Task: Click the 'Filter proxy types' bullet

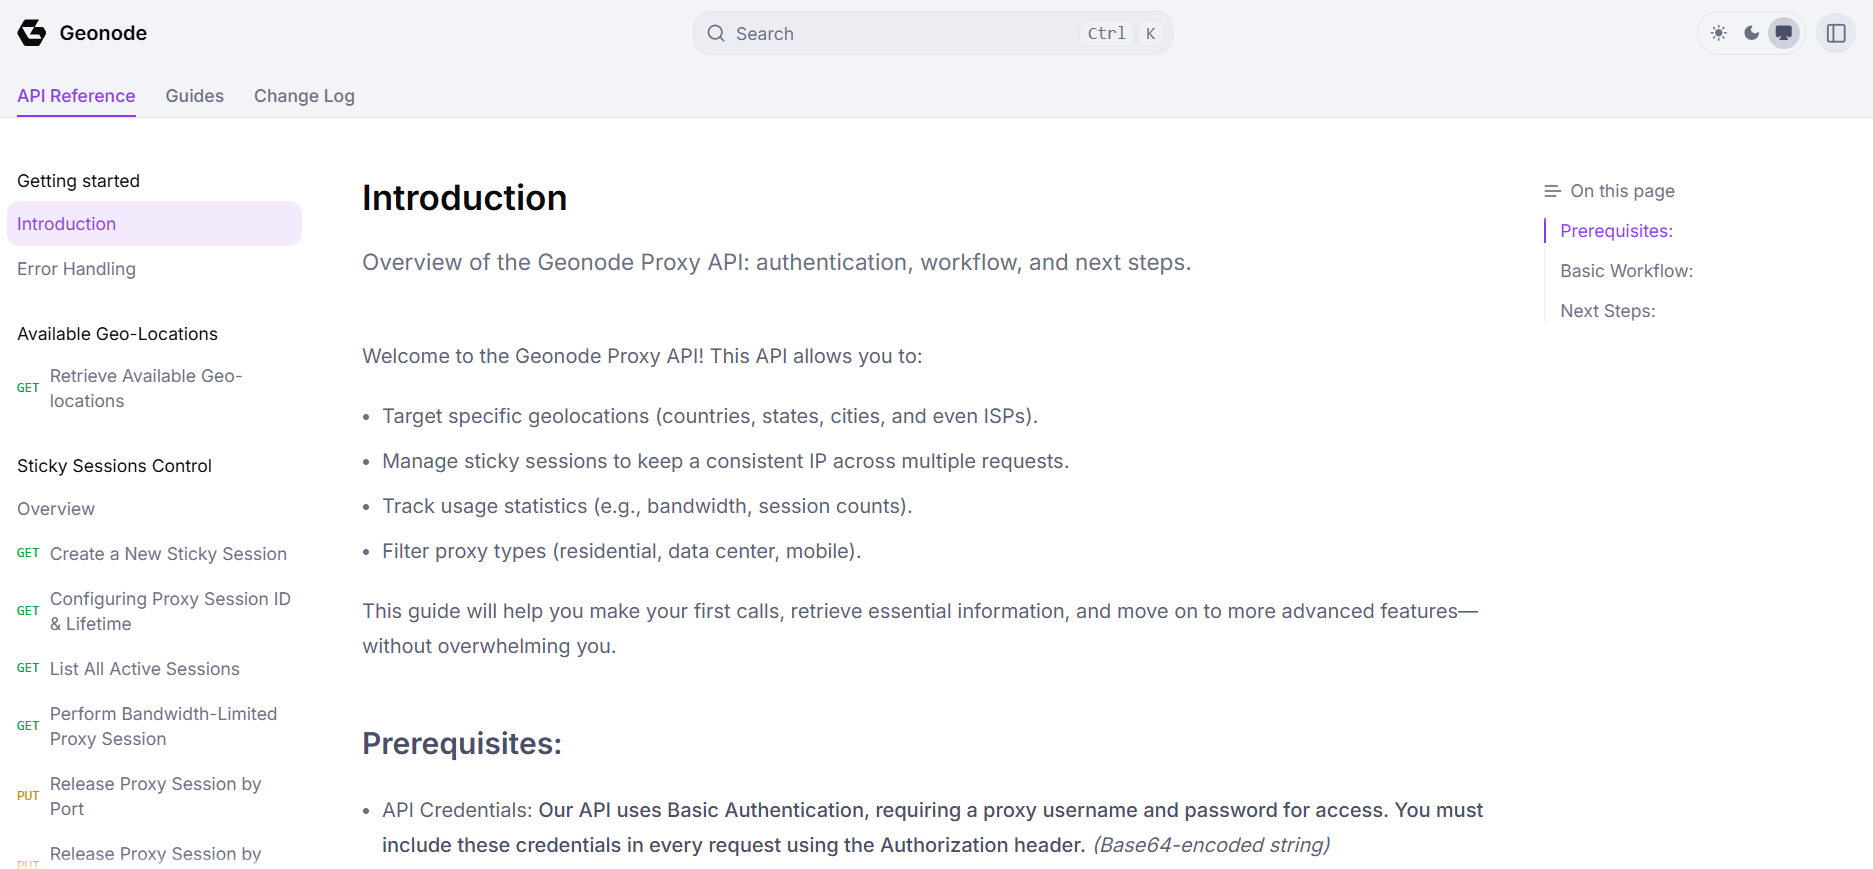Action: (x=621, y=551)
